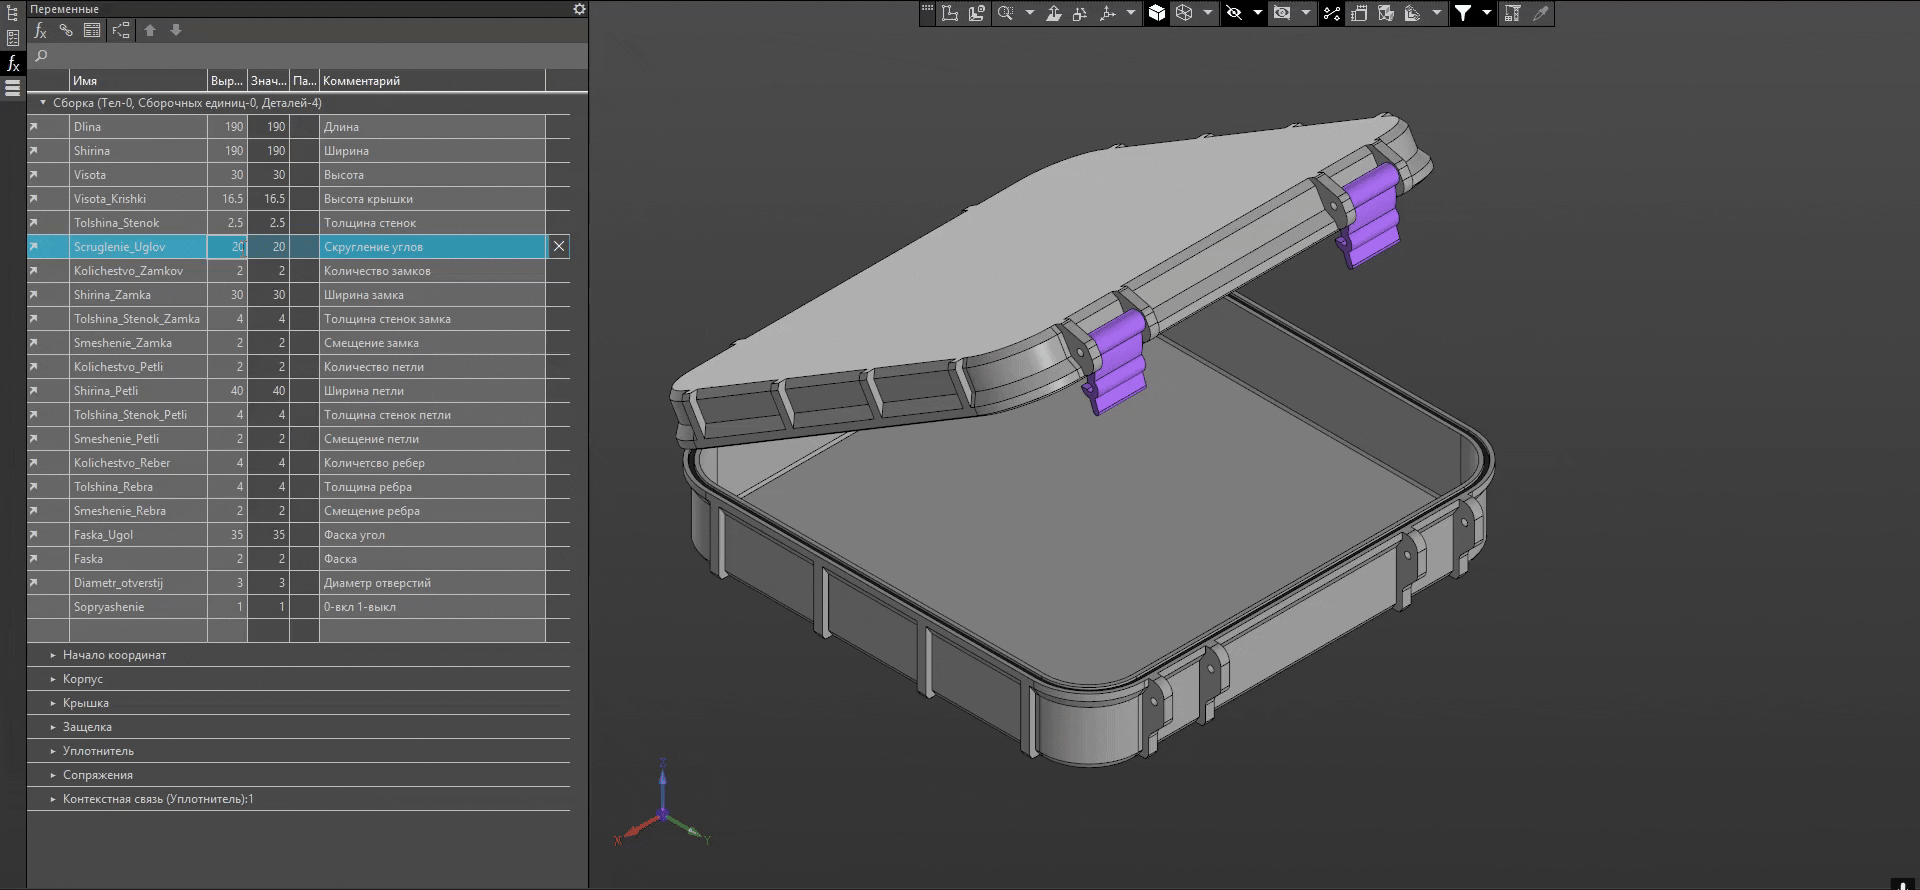Viewport: 1920px width, 890px height.
Task: Click the dotted grip handle of view toolbar
Action: click(928, 10)
